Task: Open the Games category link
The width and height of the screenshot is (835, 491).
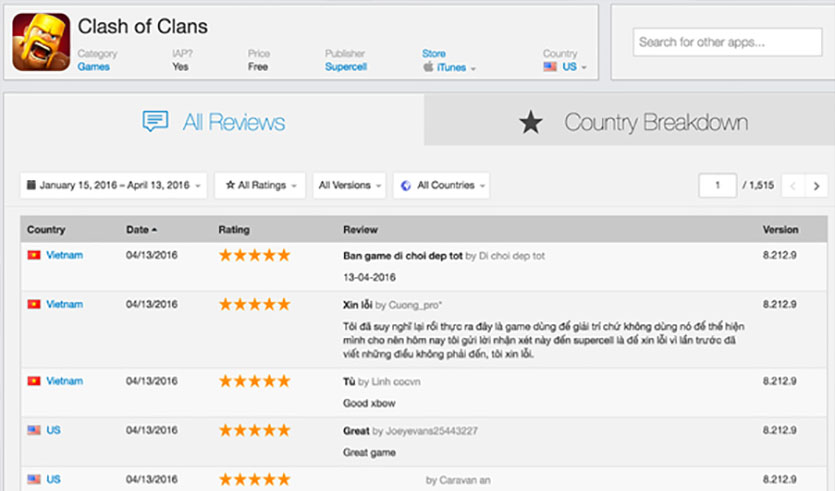Action: click(x=94, y=67)
